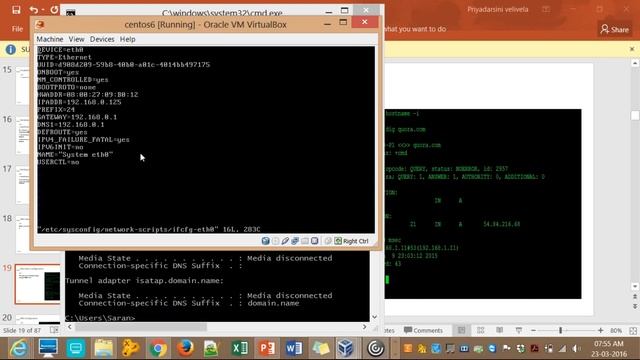
Task: Click cmd window horizontal scroll-left arrow
Action: (x=70, y=327)
